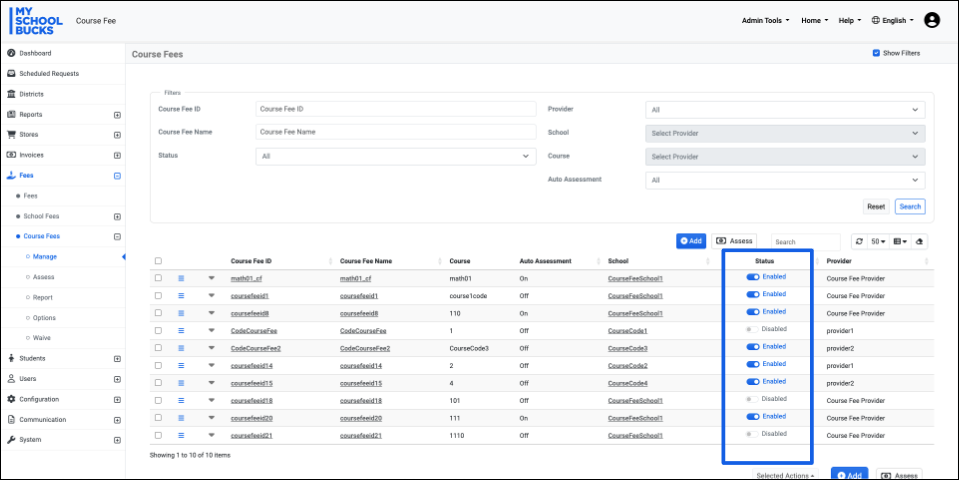This screenshot has width=959, height=480.
Task: Open the Auto Assessment filter dropdown
Action: tap(785, 180)
